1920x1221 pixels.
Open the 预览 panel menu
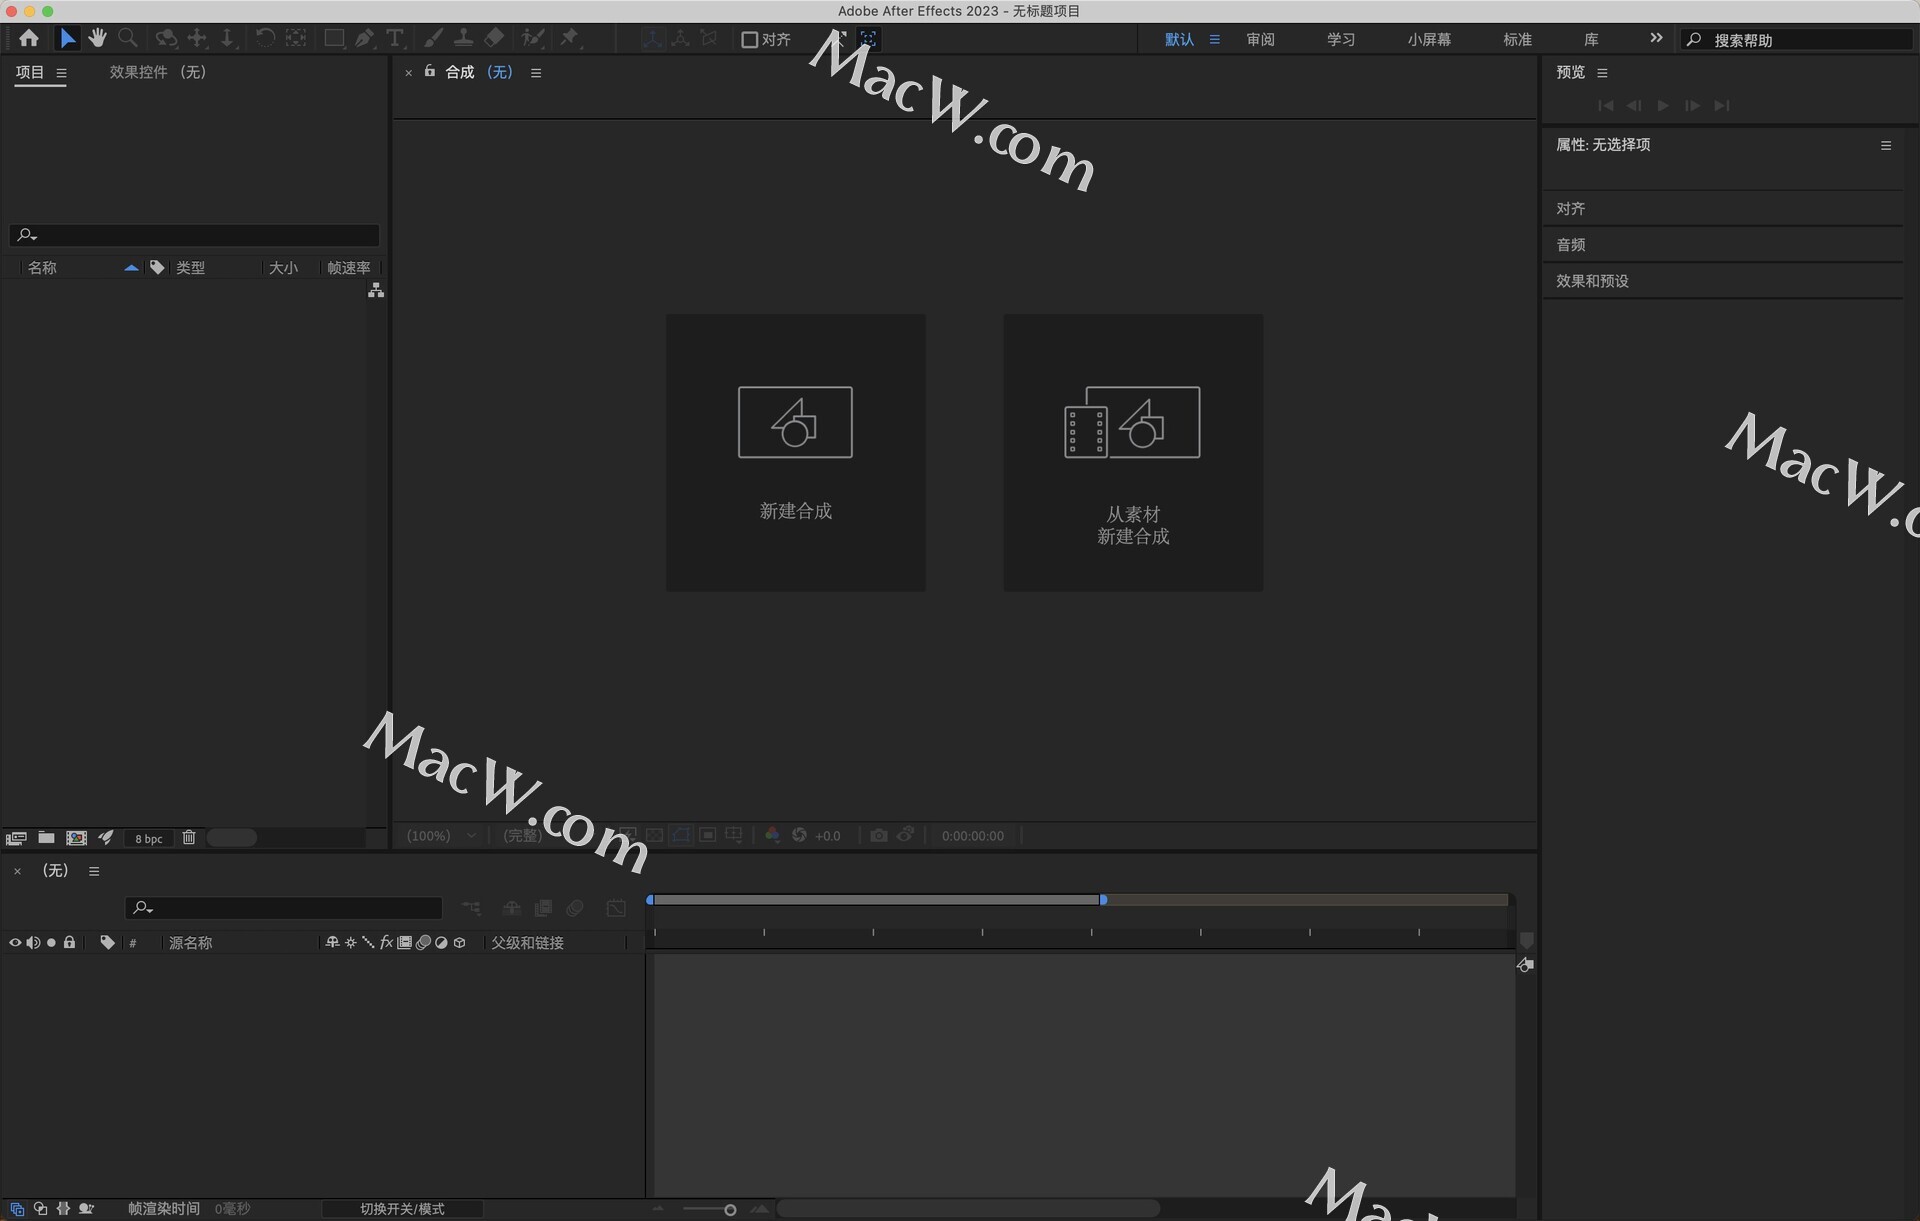click(1602, 73)
